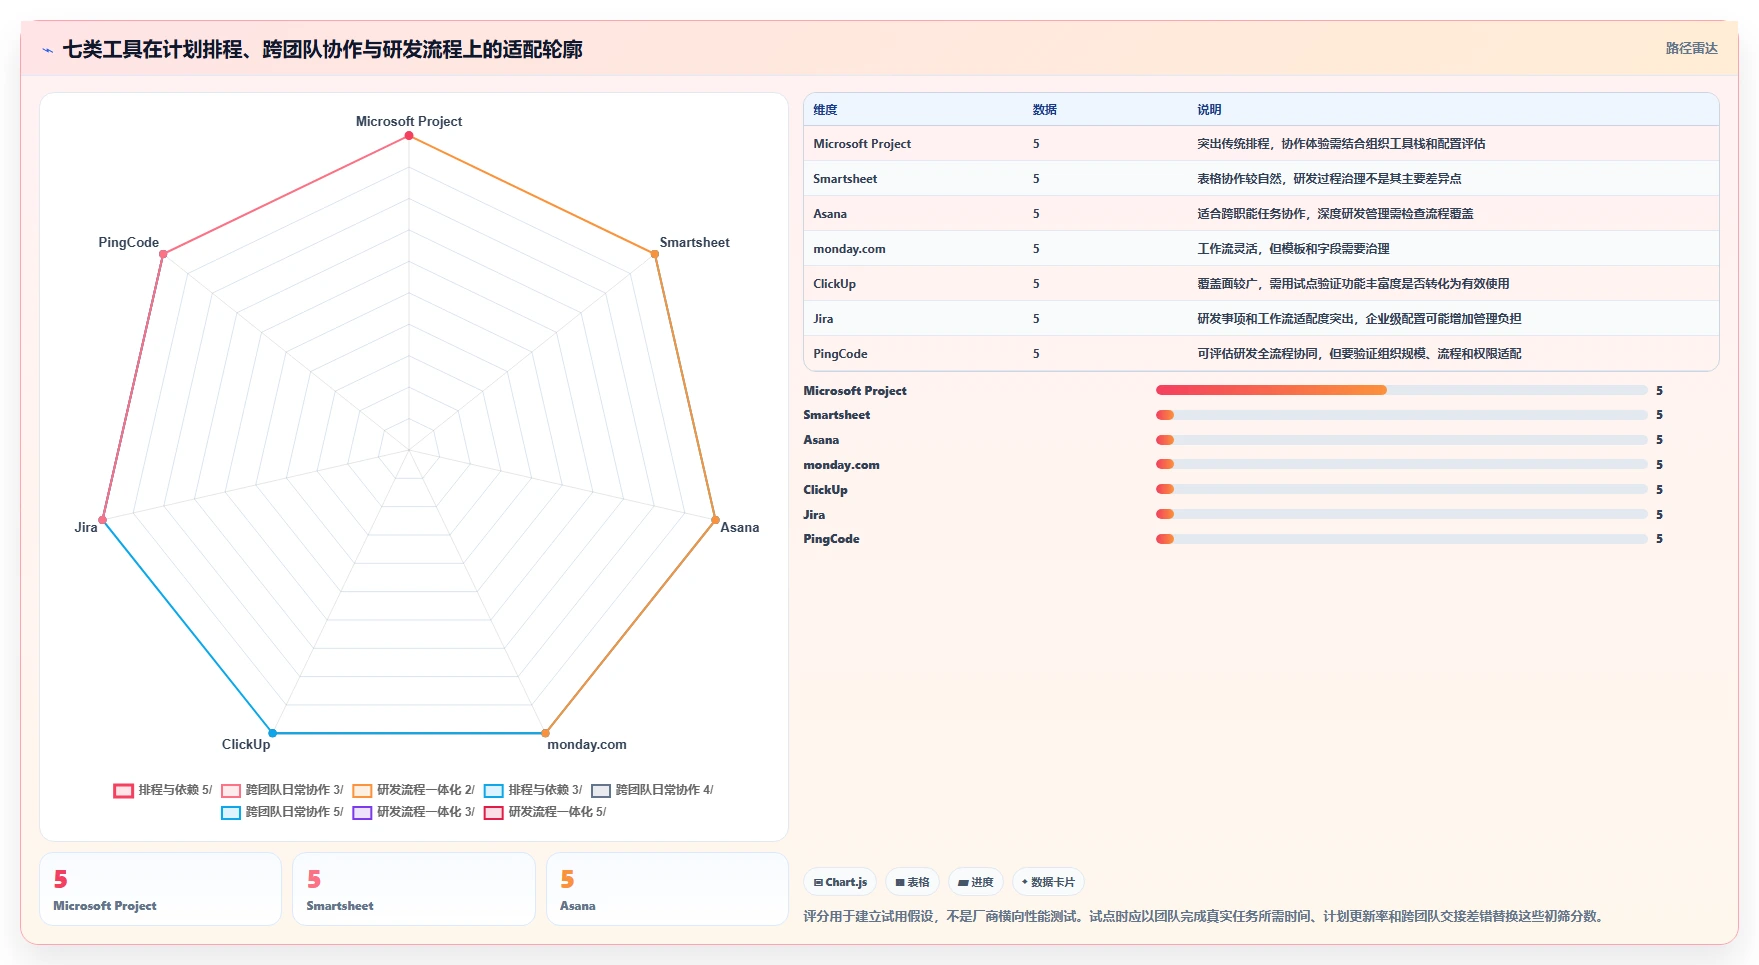The image size is (1759, 965).
Task: Toggle legend item 研发流程一体化 2/
Action: [x=414, y=790]
